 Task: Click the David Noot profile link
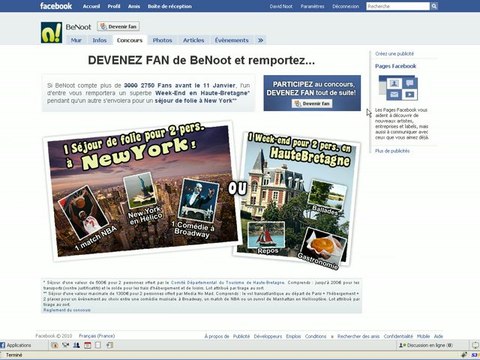[281, 6]
